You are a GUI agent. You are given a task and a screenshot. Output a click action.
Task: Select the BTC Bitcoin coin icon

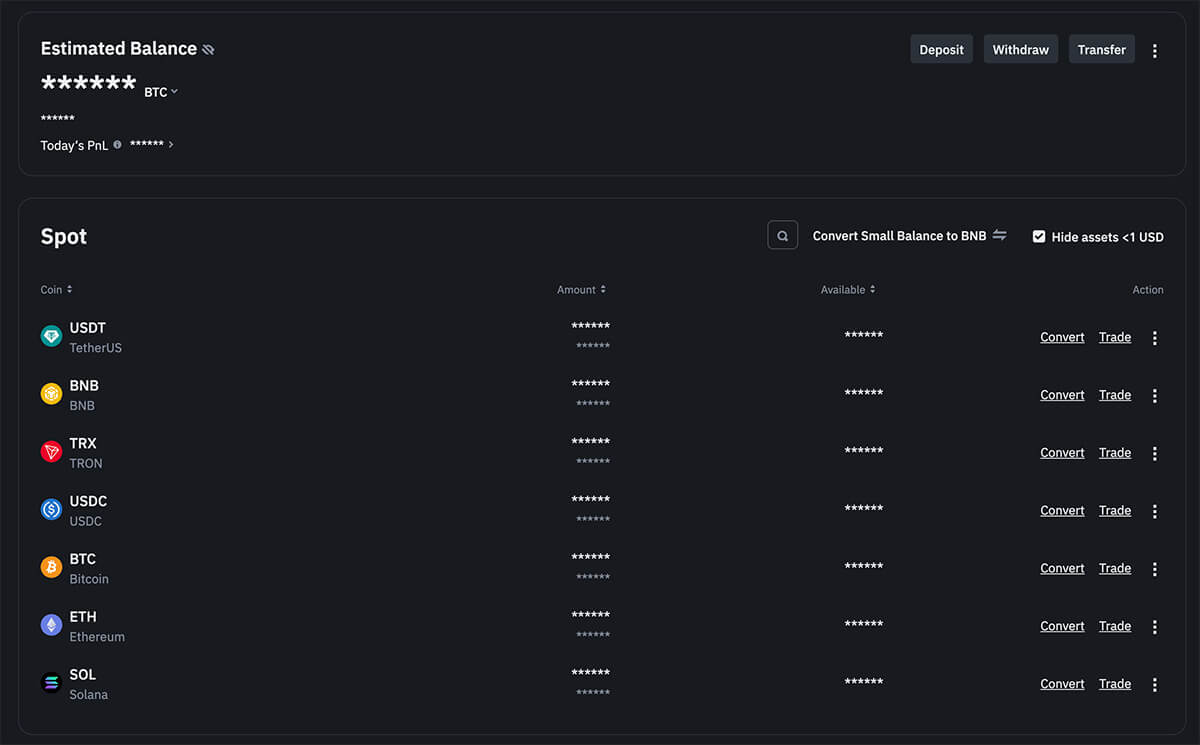click(x=51, y=567)
